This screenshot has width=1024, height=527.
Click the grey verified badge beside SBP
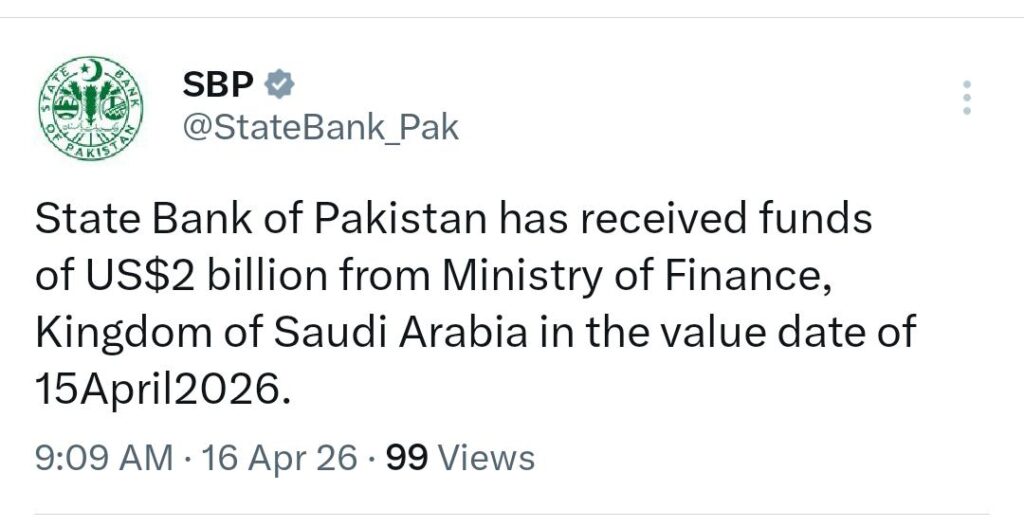tap(282, 85)
